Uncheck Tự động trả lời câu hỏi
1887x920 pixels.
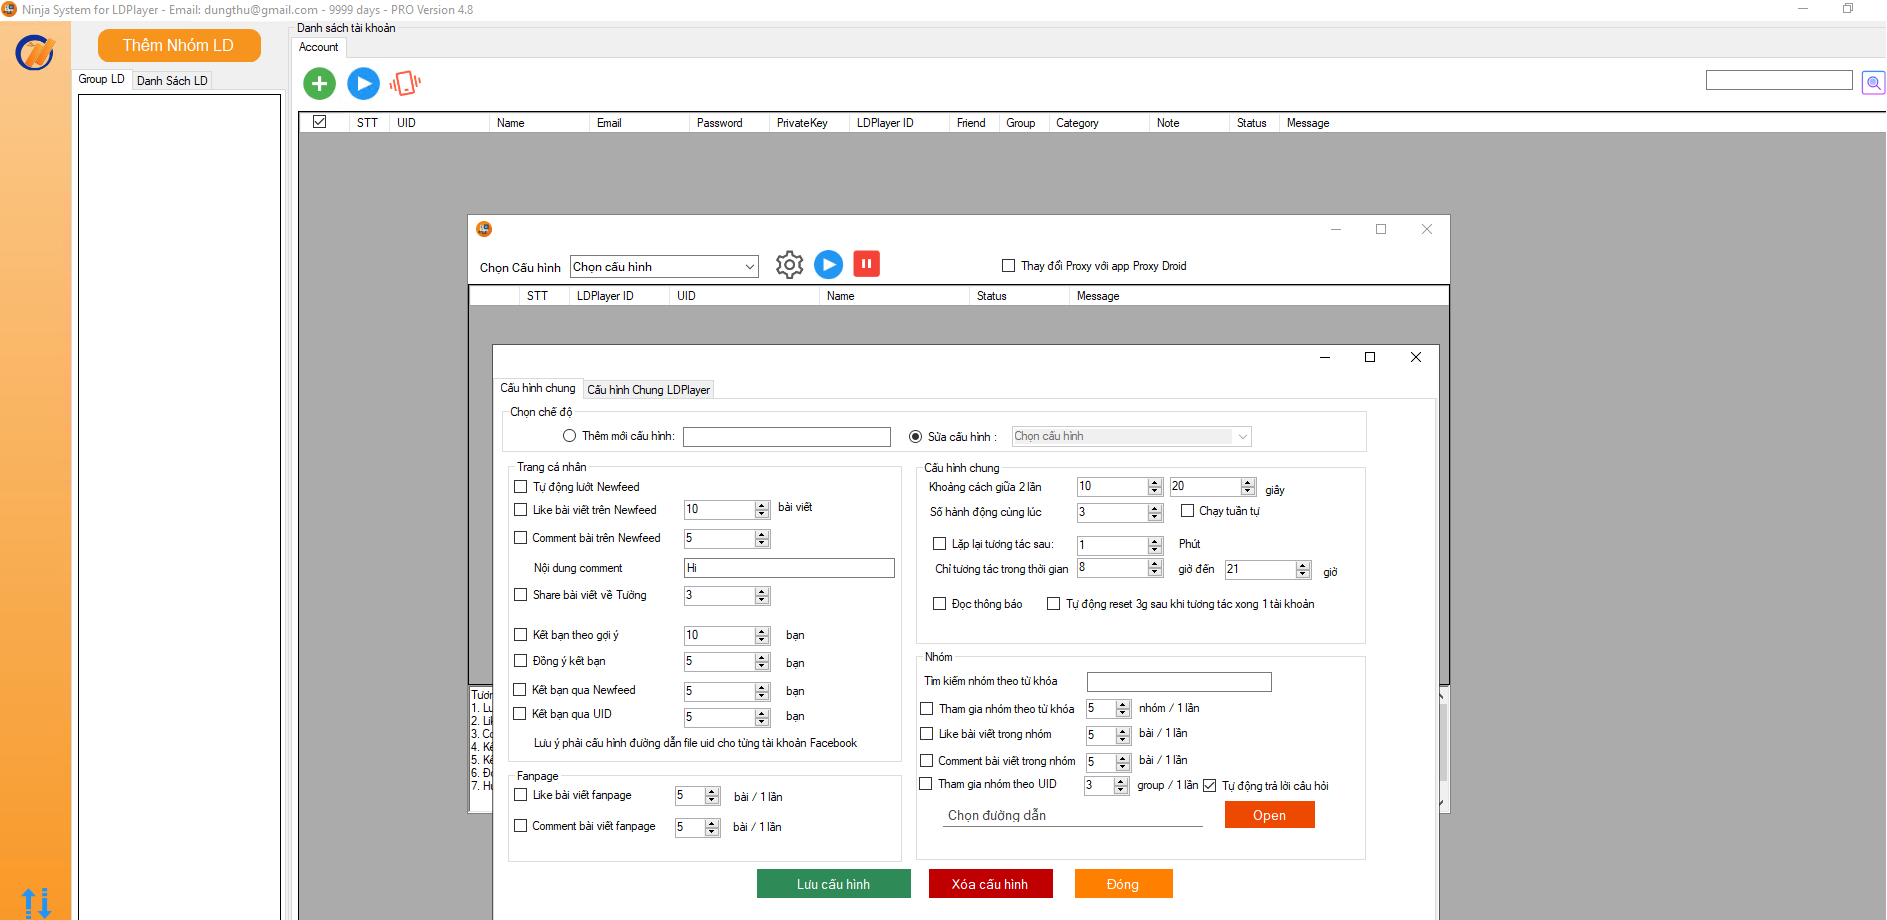point(1209,786)
